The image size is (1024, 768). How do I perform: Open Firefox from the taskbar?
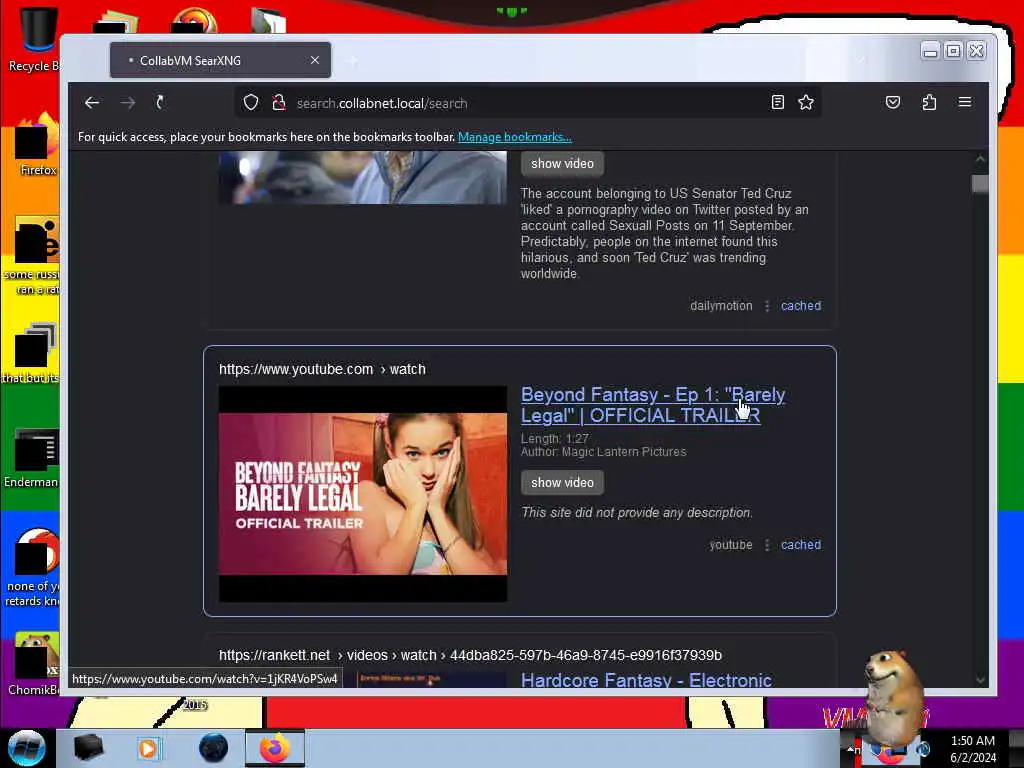275,748
